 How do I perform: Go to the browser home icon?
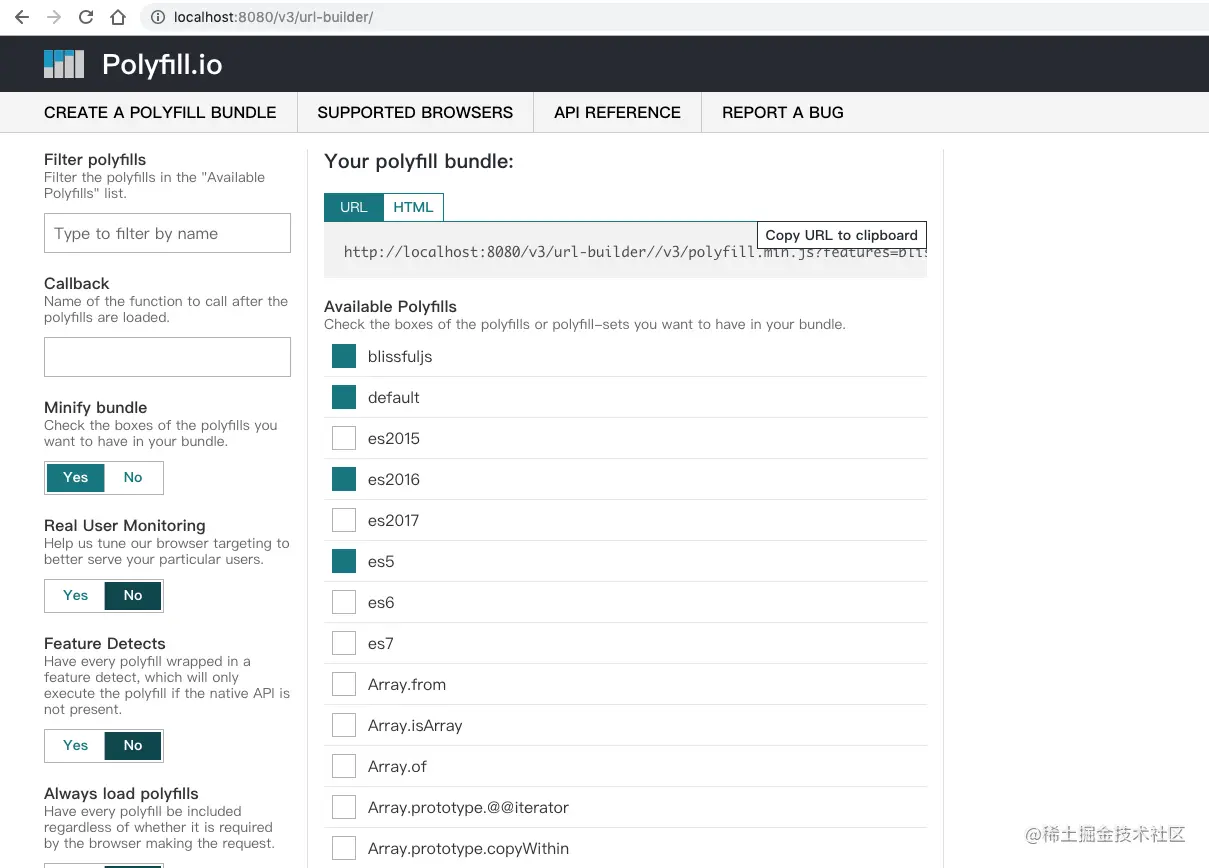[118, 17]
